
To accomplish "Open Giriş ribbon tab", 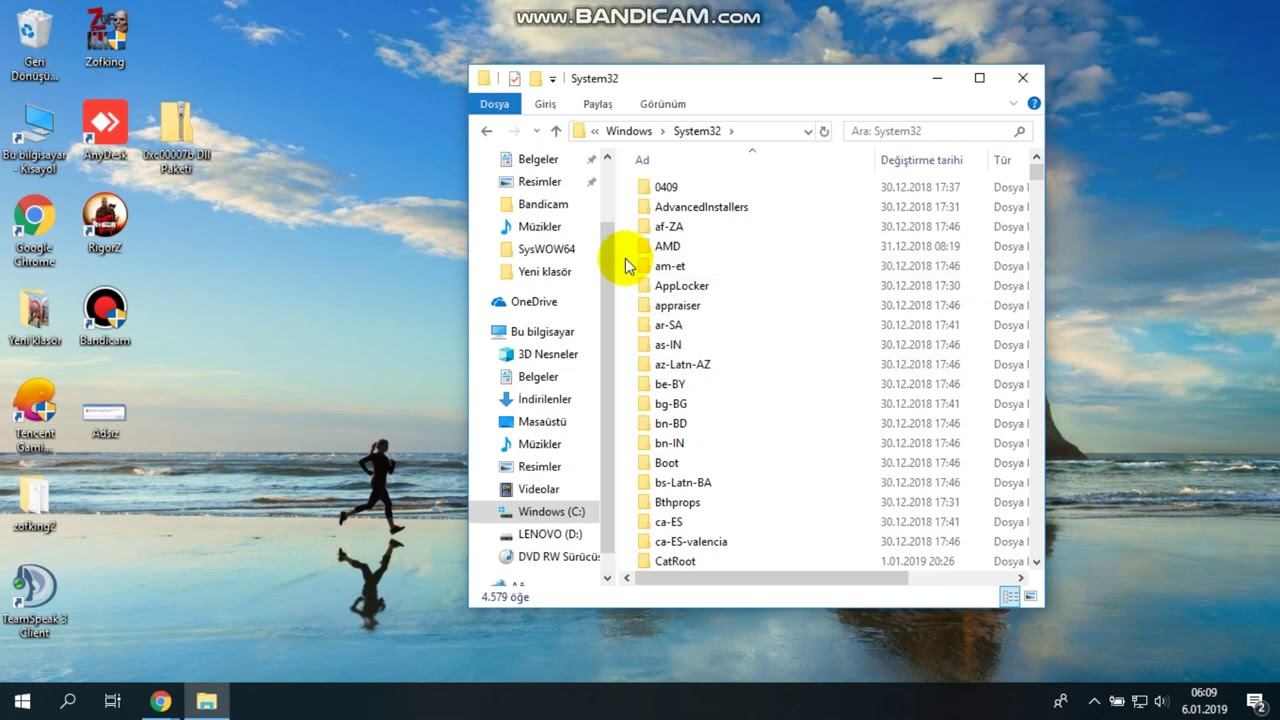I will tap(545, 104).
